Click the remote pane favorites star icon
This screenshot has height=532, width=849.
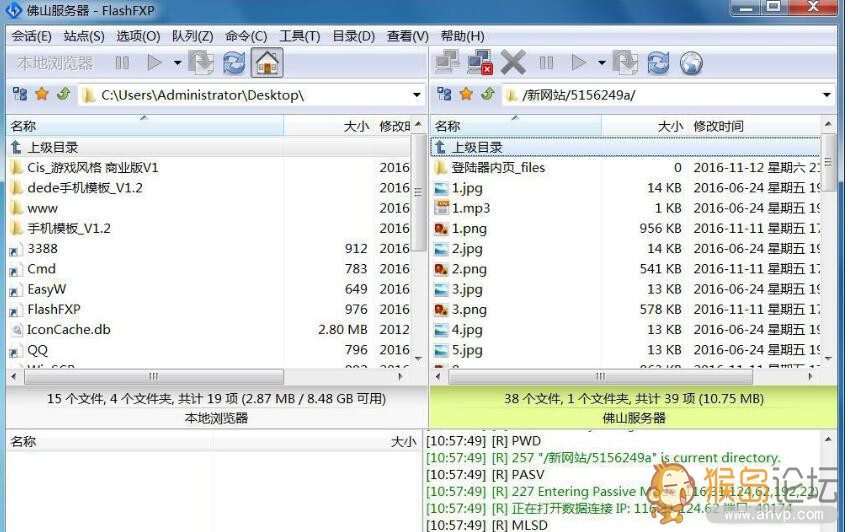tap(466, 94)
